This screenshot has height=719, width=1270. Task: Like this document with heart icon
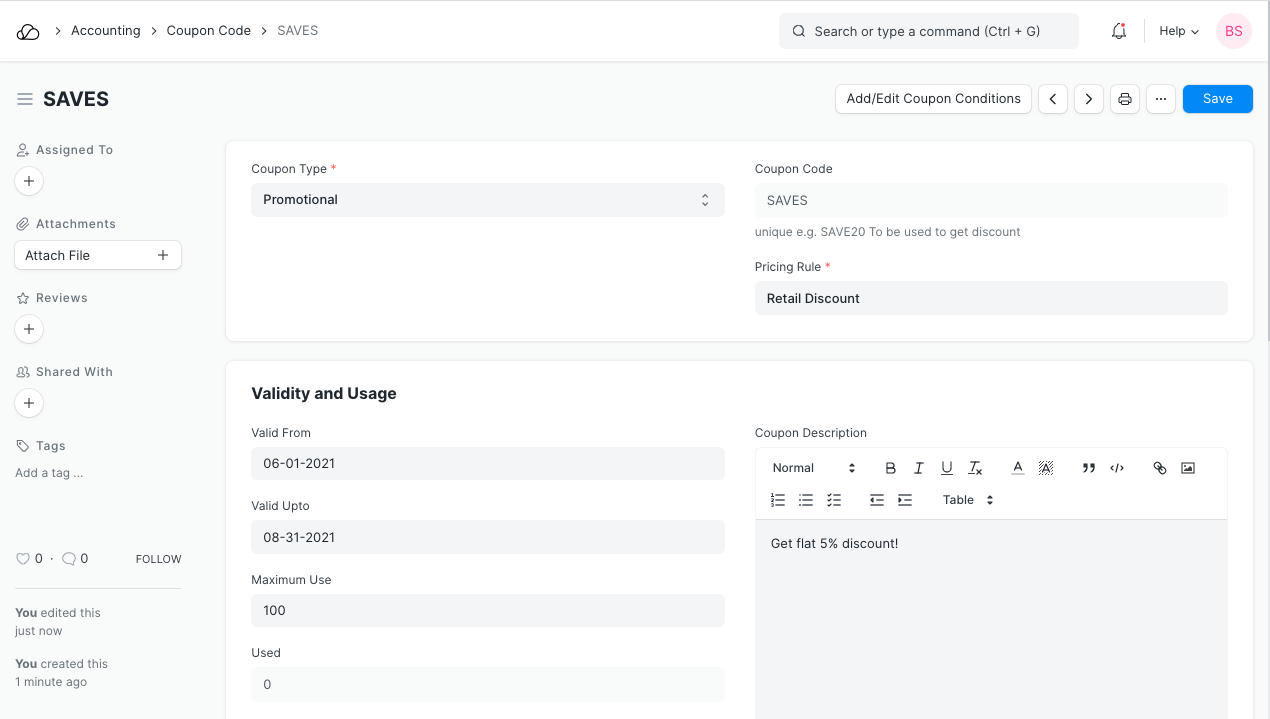click(x=23, y=559)
